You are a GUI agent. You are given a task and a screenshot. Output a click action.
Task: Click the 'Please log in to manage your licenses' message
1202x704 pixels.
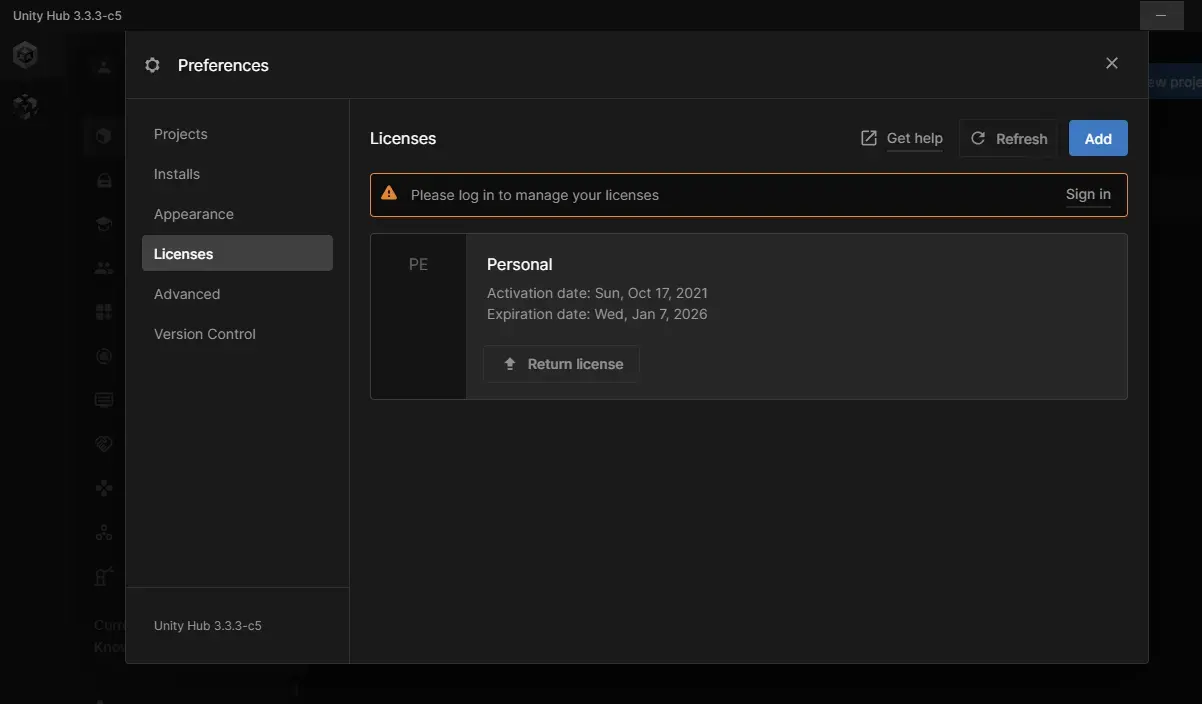(535, 195)
